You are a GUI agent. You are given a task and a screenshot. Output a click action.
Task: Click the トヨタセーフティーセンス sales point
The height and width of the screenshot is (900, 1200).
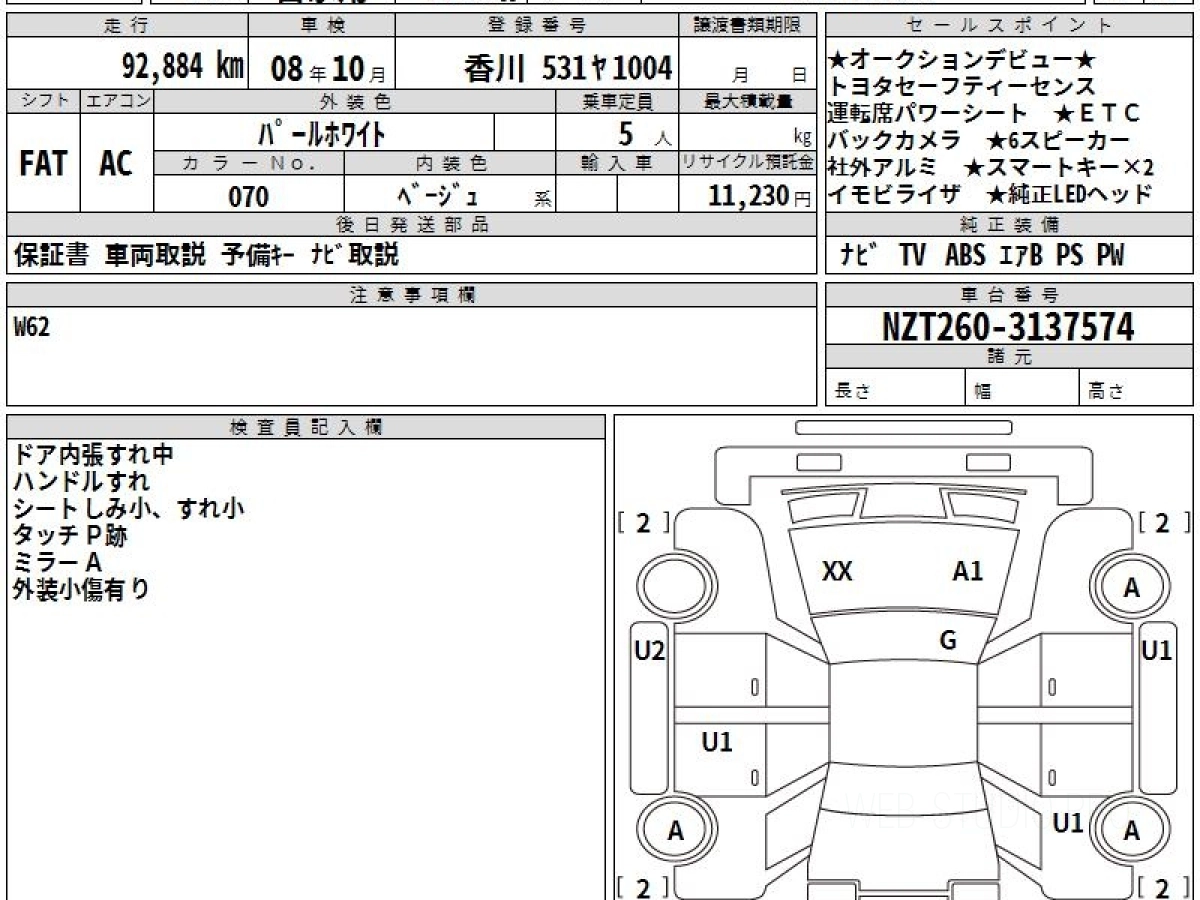click(x=962, y=88)
